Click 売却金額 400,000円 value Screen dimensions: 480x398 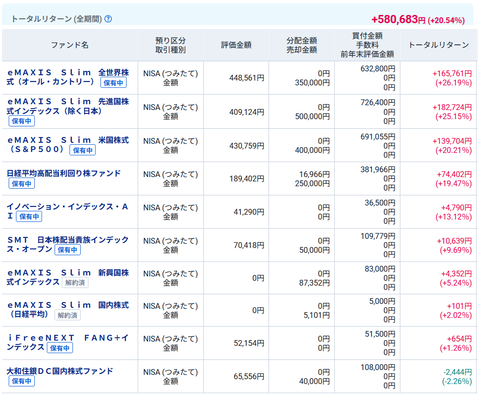(x=312, y=150)
